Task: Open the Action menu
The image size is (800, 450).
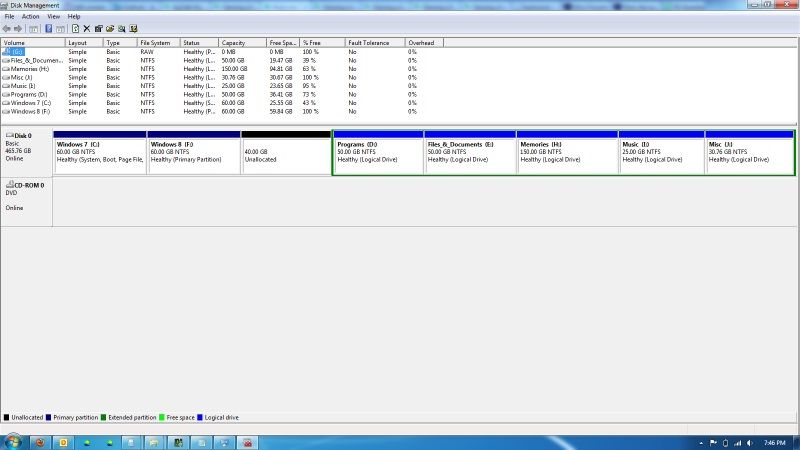Action: (31, 17)
